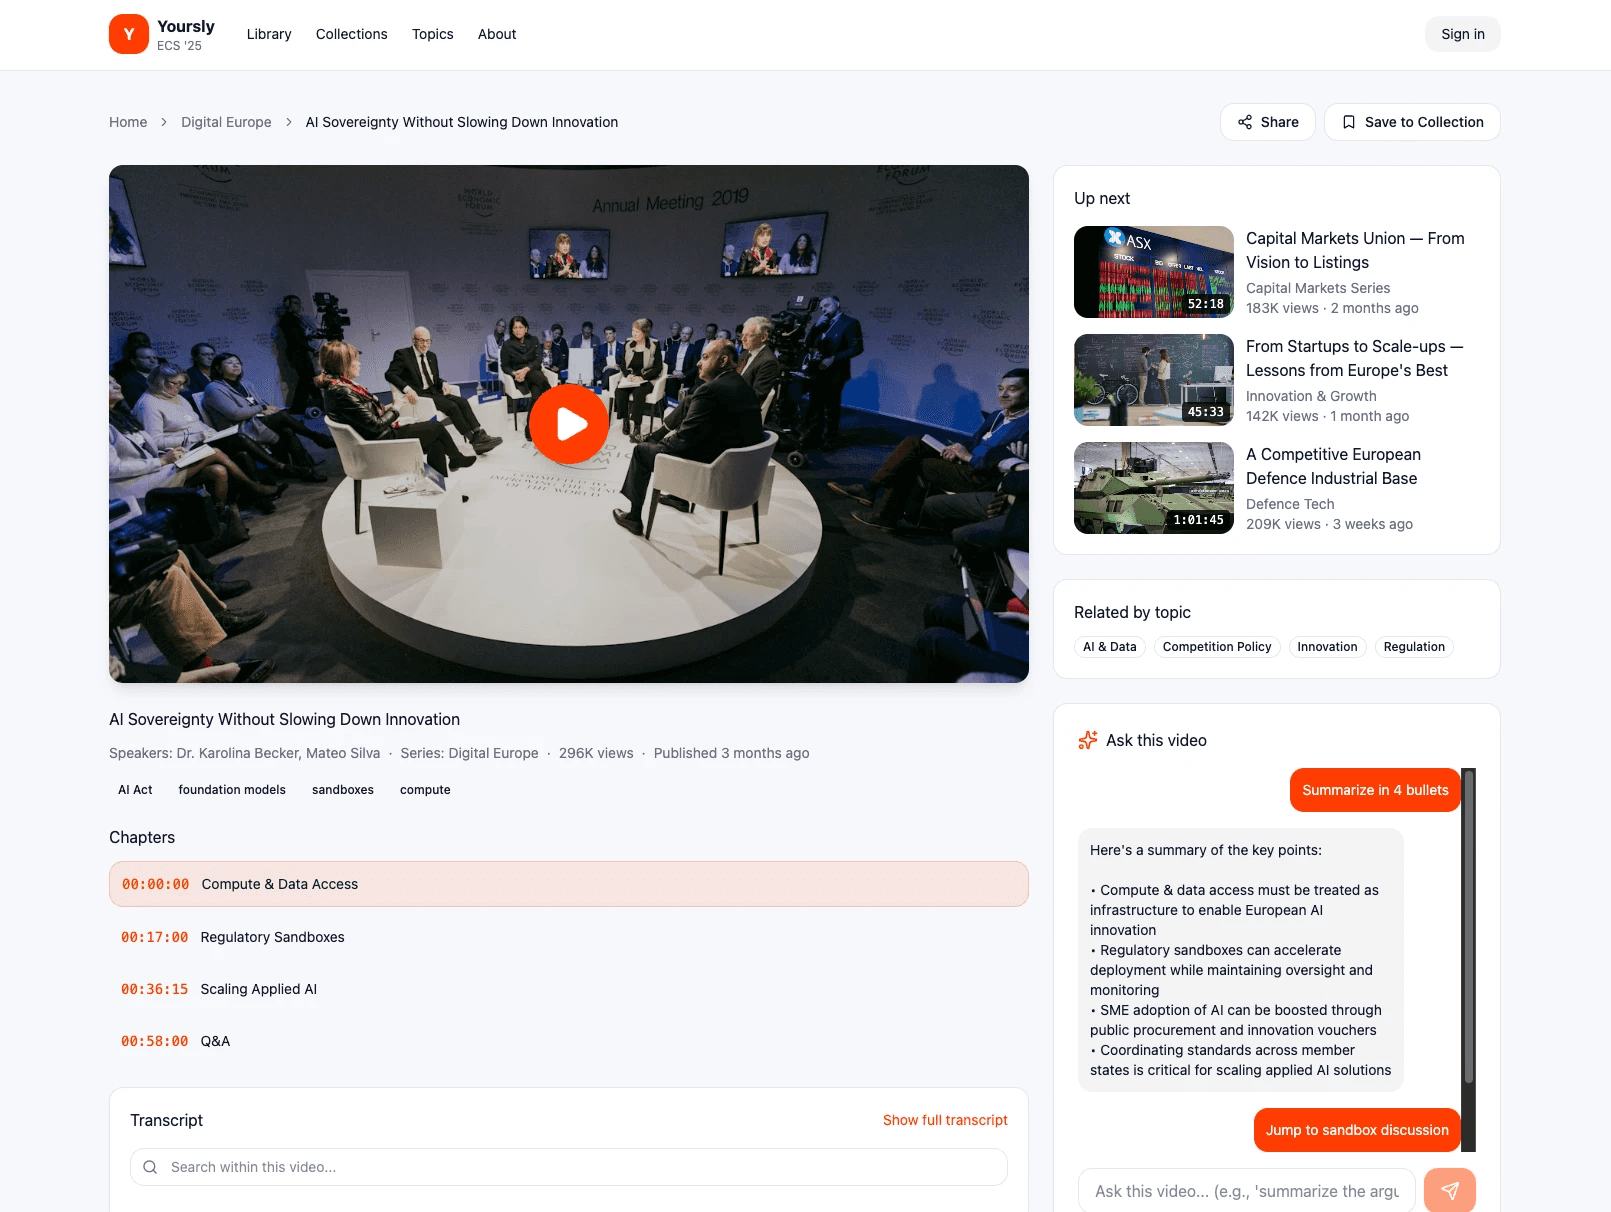Click the 'Here's a summary of the key points' reply
The image size is (1611, 1212).
click(x=1241, y=960)
